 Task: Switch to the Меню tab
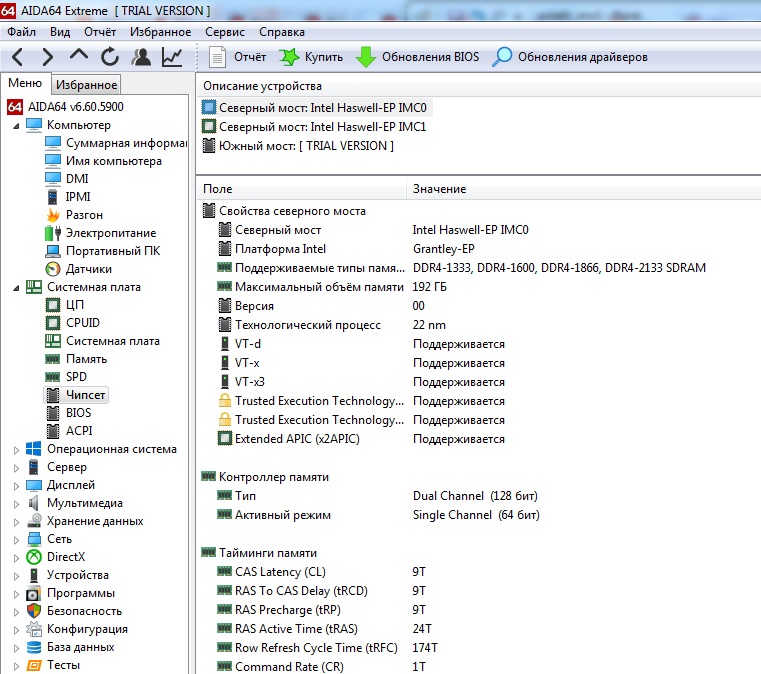coord(25,83)
